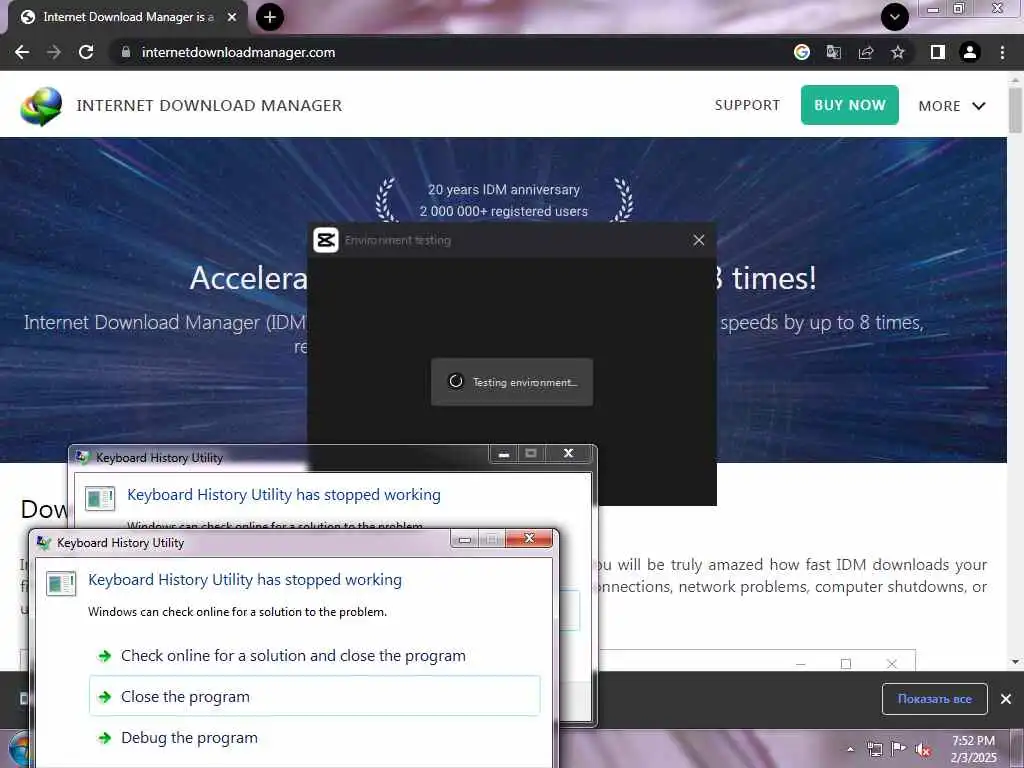Dismiss the downloads bar with the X
1024x768 pixels.
click(1006, 699)
